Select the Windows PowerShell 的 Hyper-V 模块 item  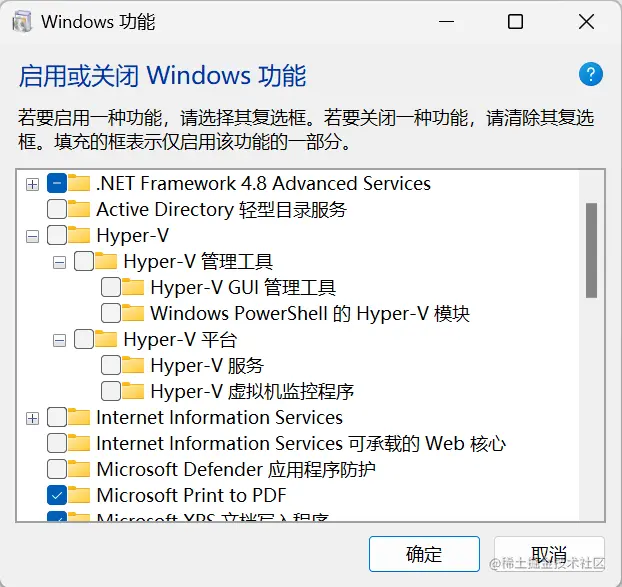click(x=309, y=314)
